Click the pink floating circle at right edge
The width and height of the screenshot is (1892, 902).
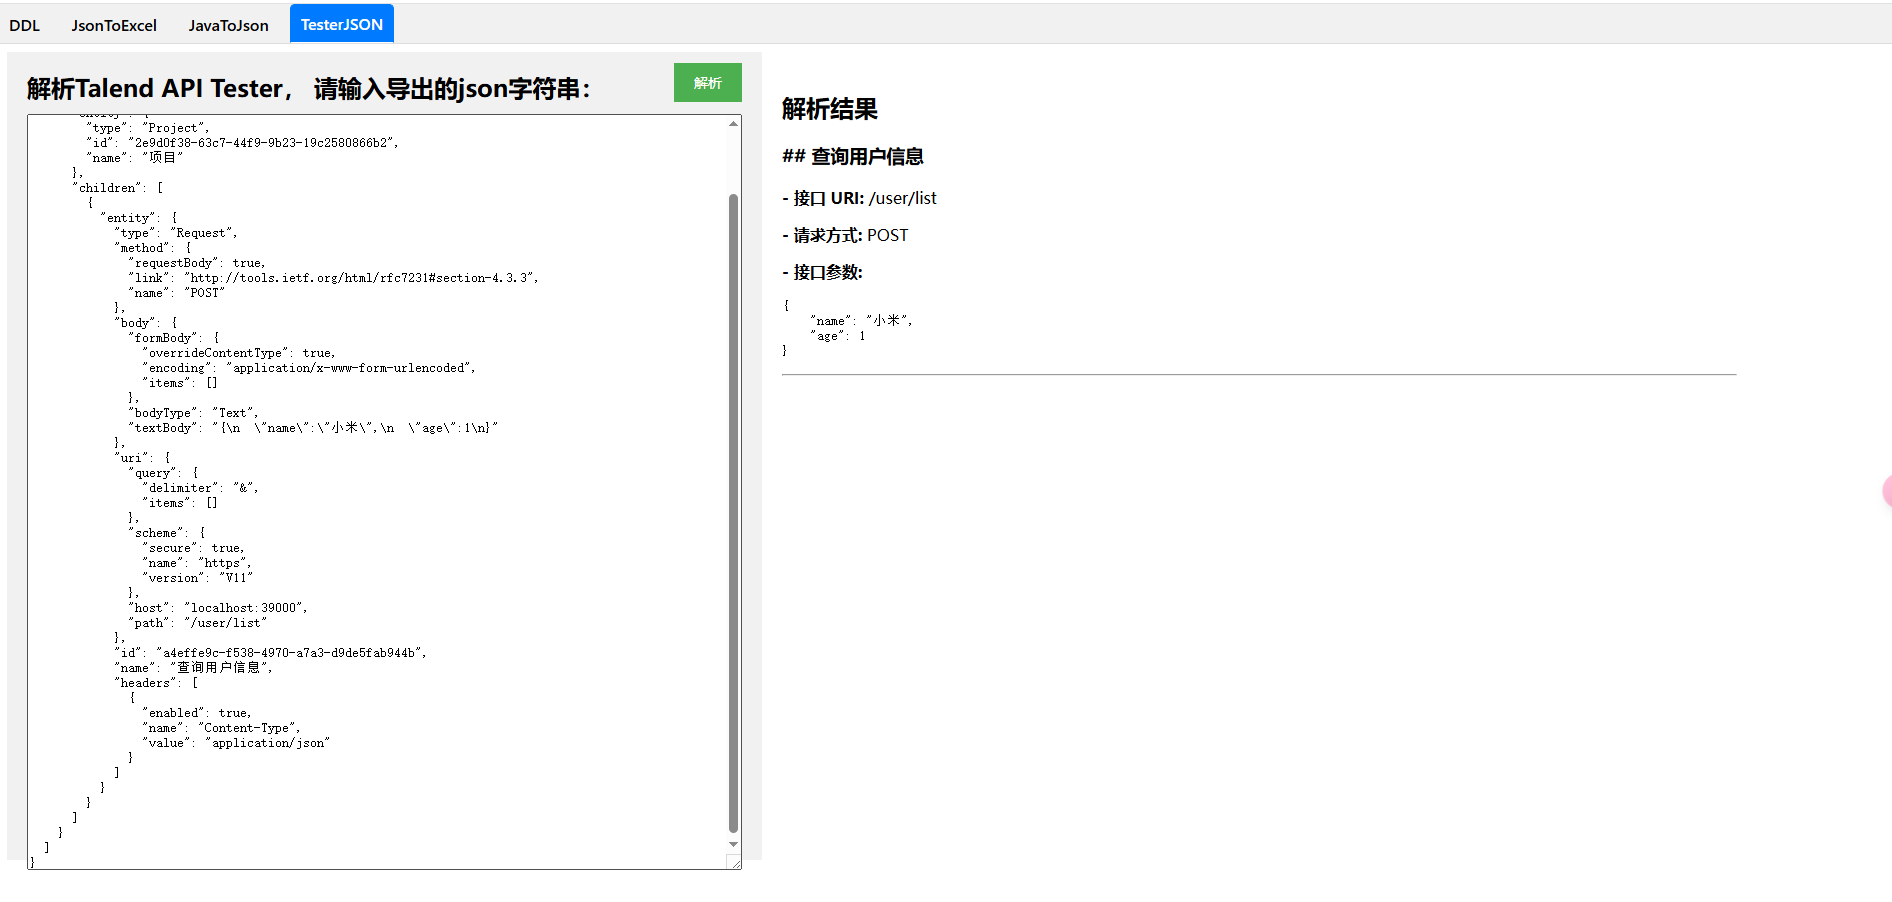tap(1886, 491)
